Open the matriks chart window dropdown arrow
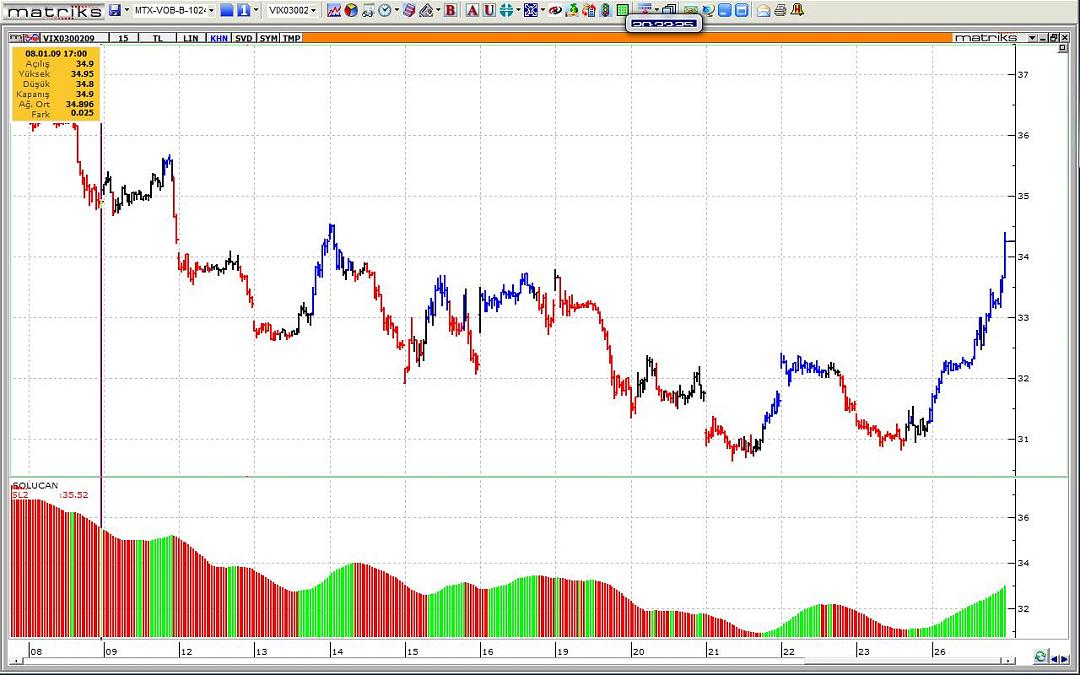Image resolution: width=1080 pixels, height=675 pixels. tap(1029, 38)
